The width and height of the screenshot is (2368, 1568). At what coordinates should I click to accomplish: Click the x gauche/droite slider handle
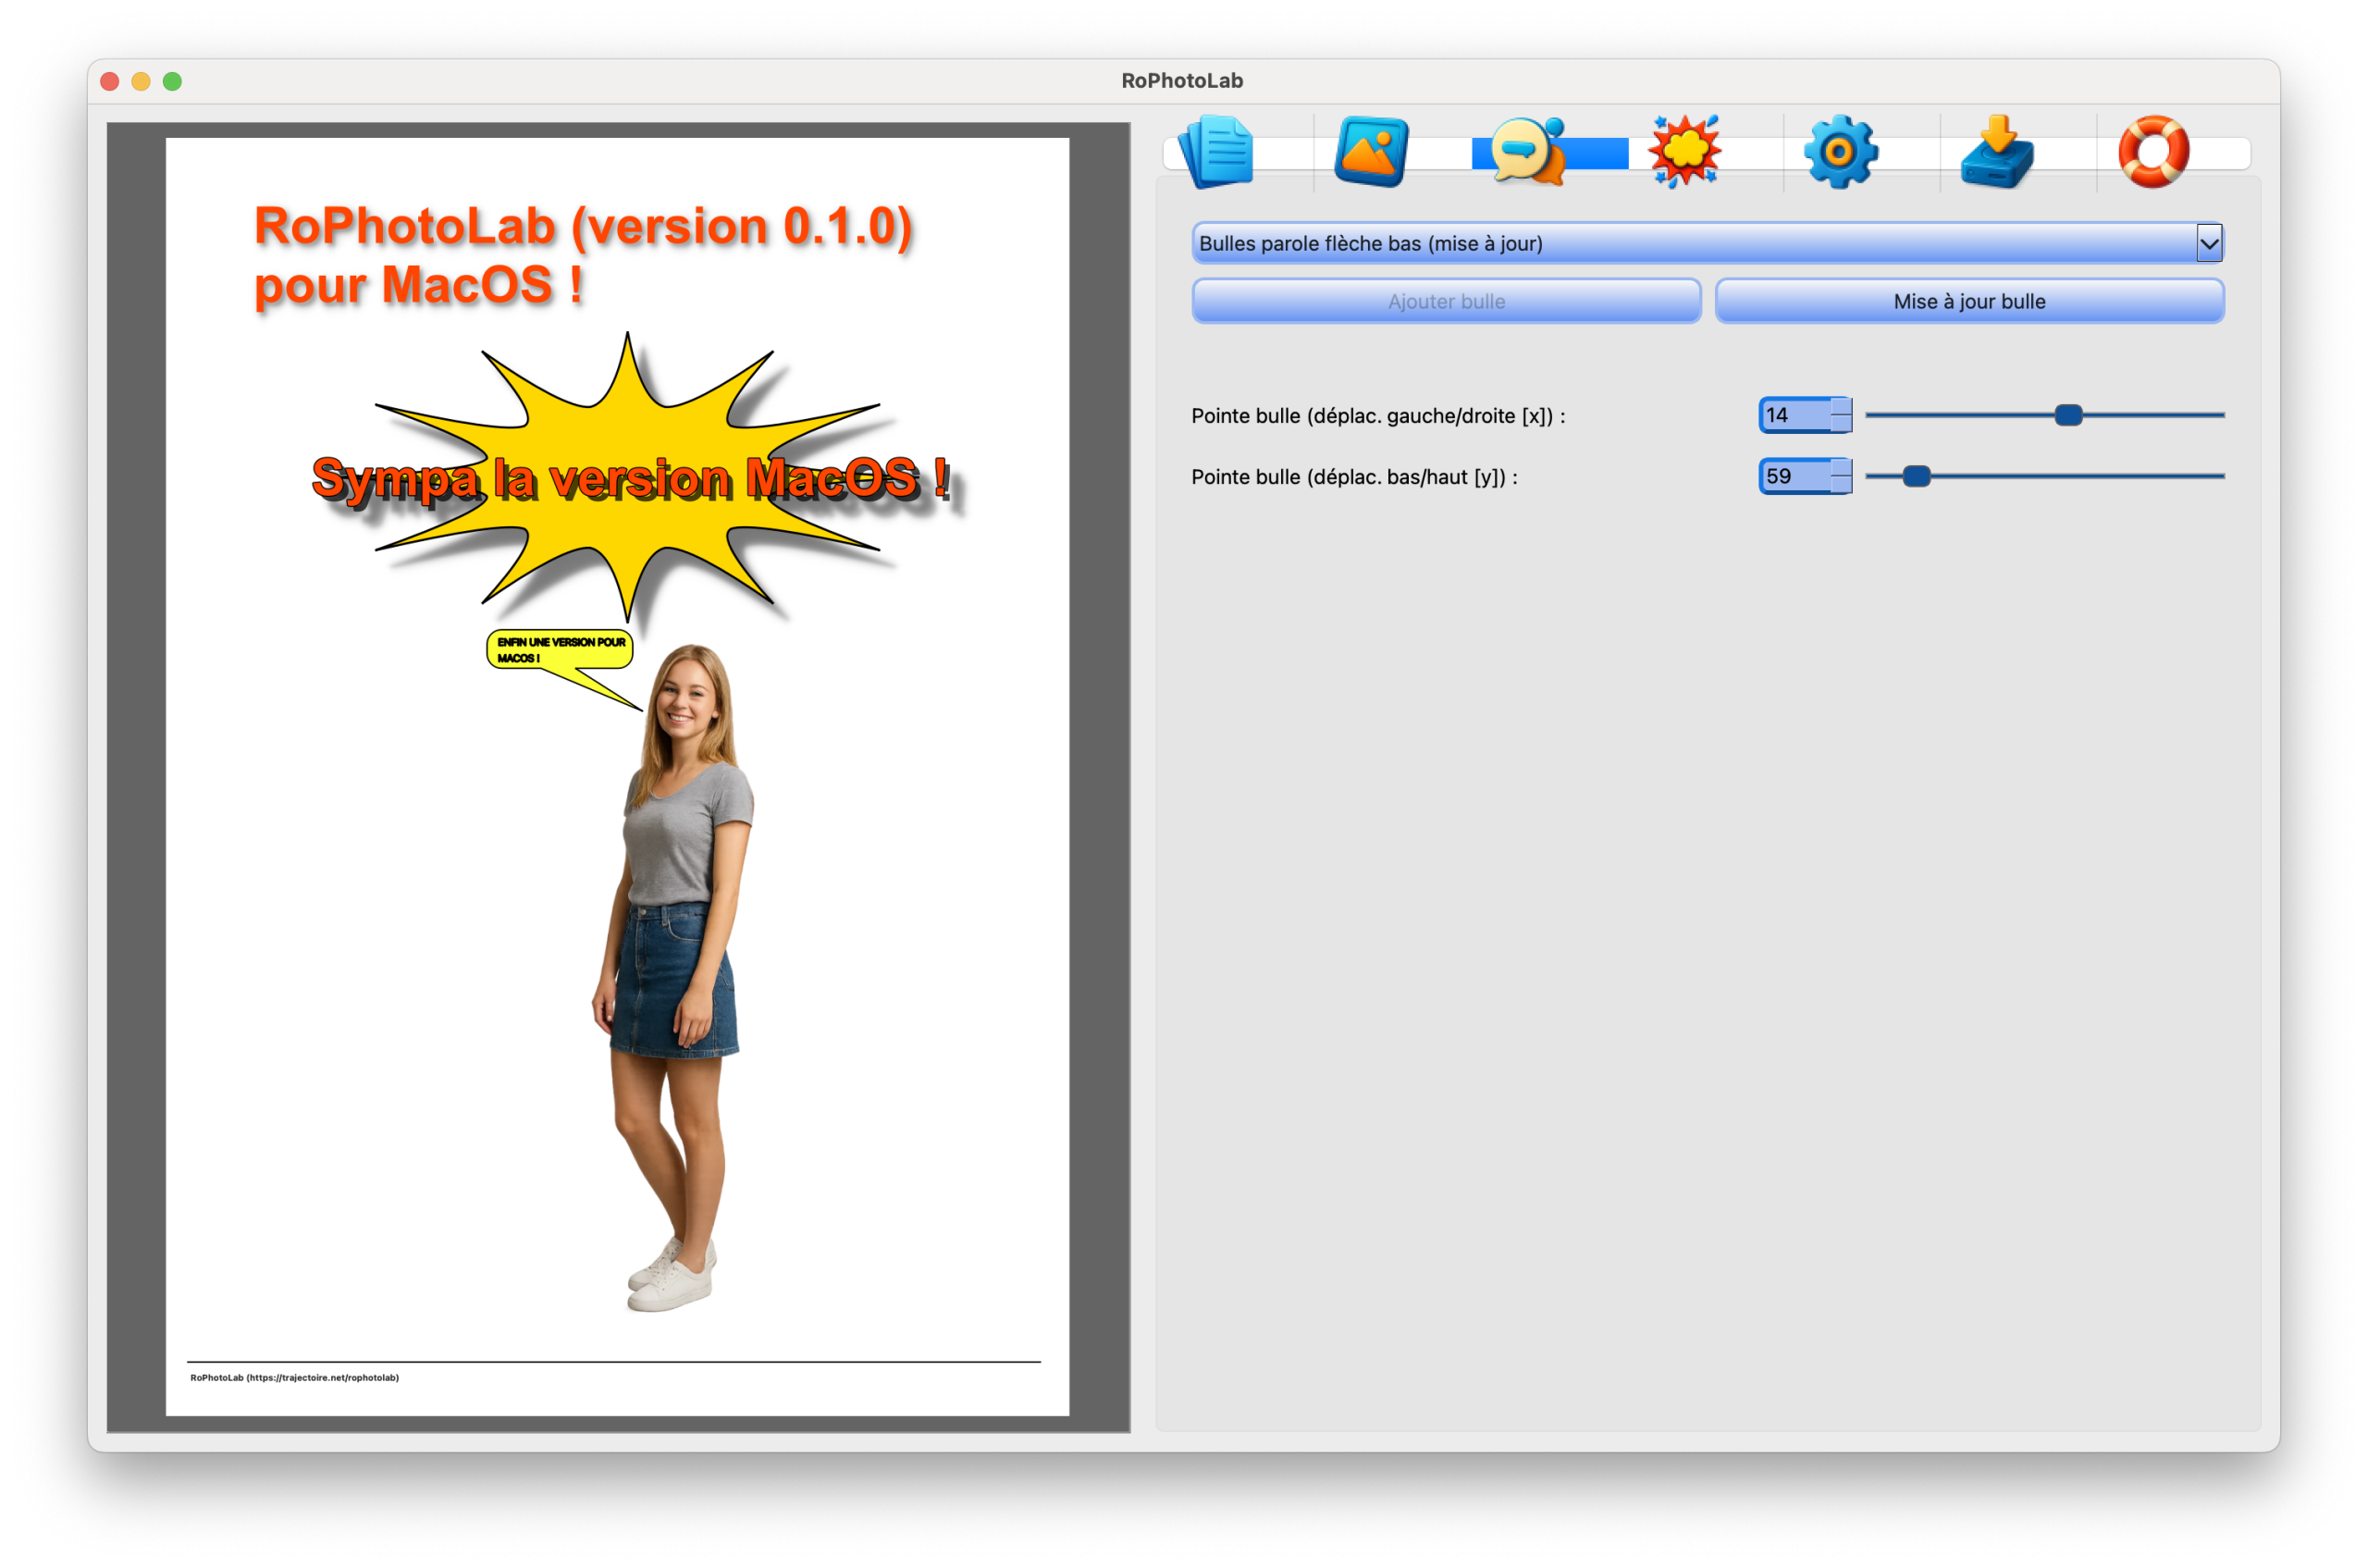2068,415
